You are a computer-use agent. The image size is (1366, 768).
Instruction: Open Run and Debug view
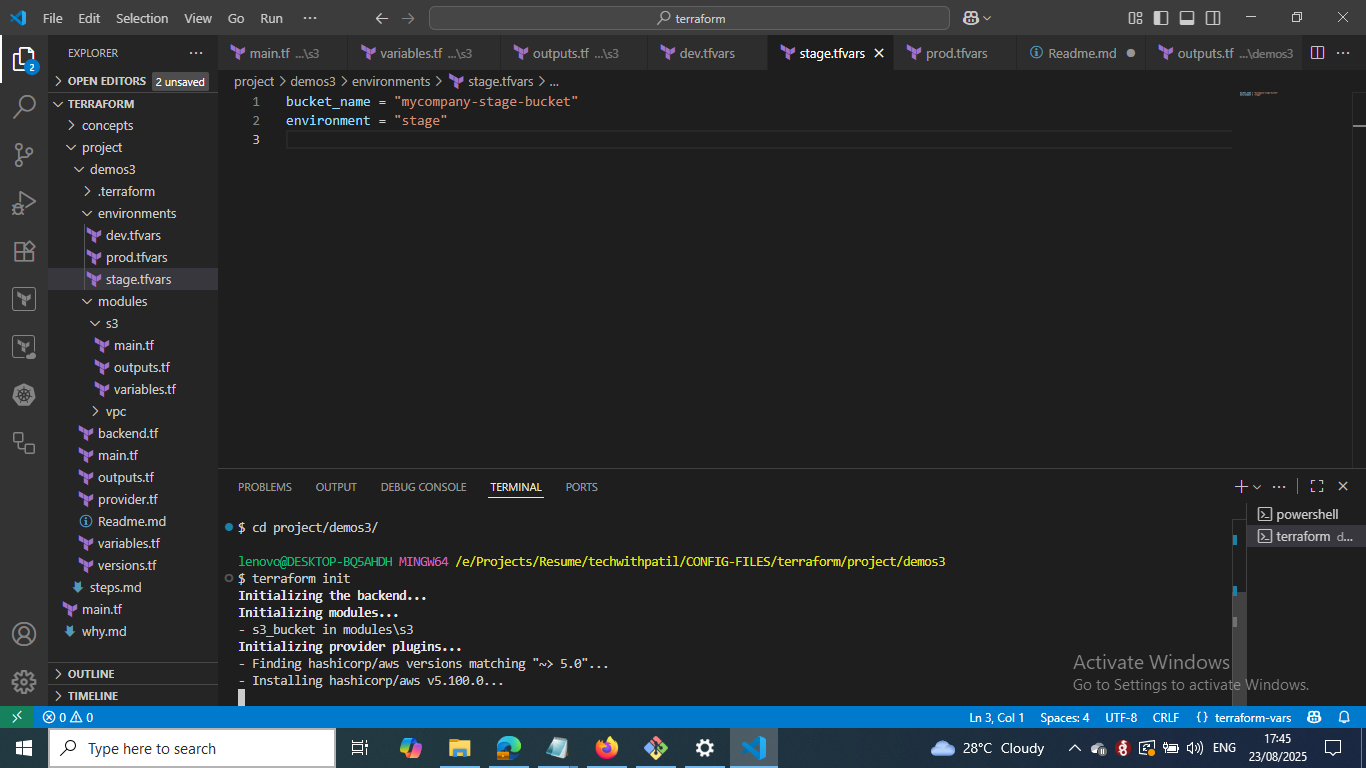(24, 203)
